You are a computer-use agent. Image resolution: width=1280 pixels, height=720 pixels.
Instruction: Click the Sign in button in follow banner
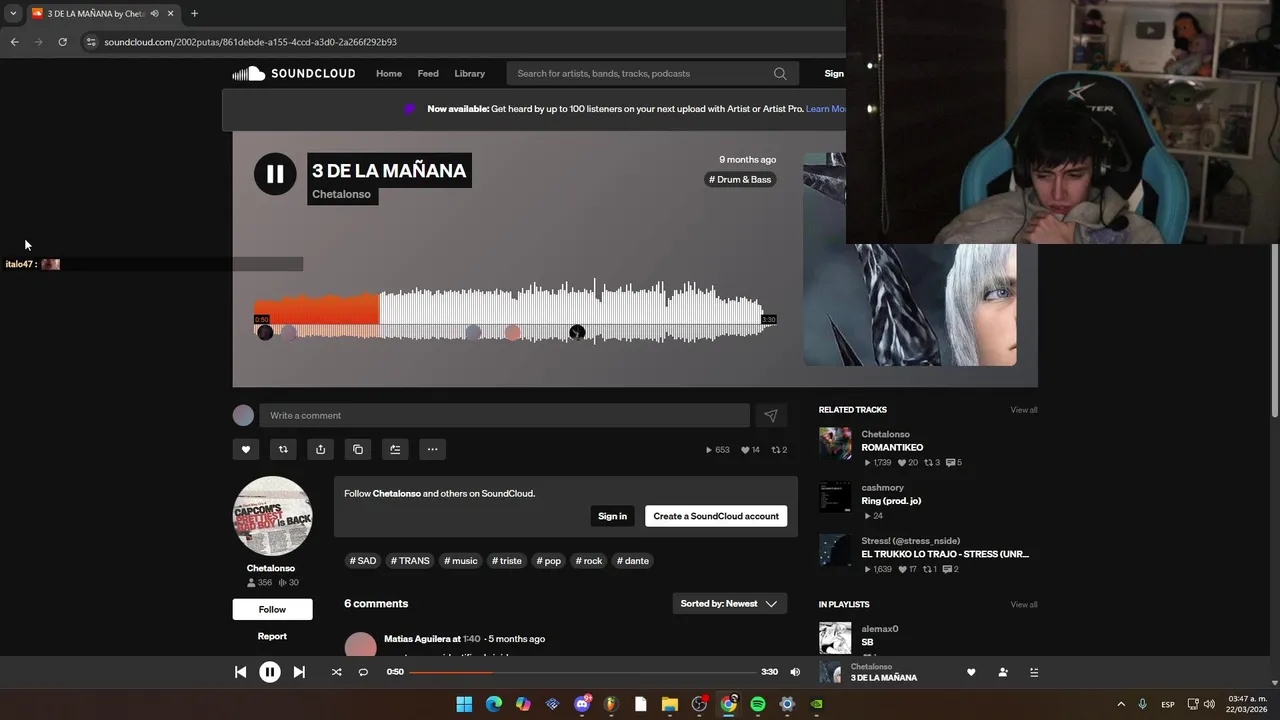pos(612,516)
